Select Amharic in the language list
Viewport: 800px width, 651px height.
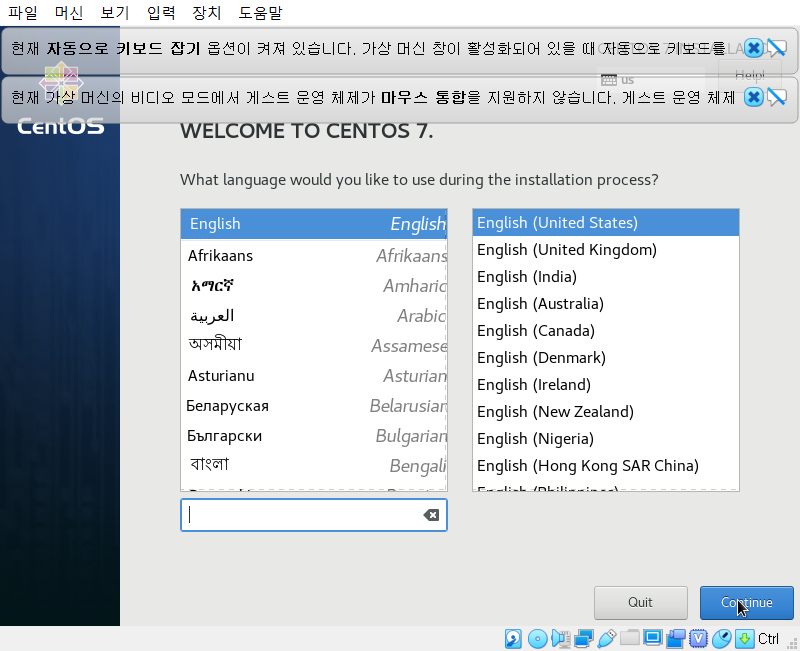coord(314,285)
